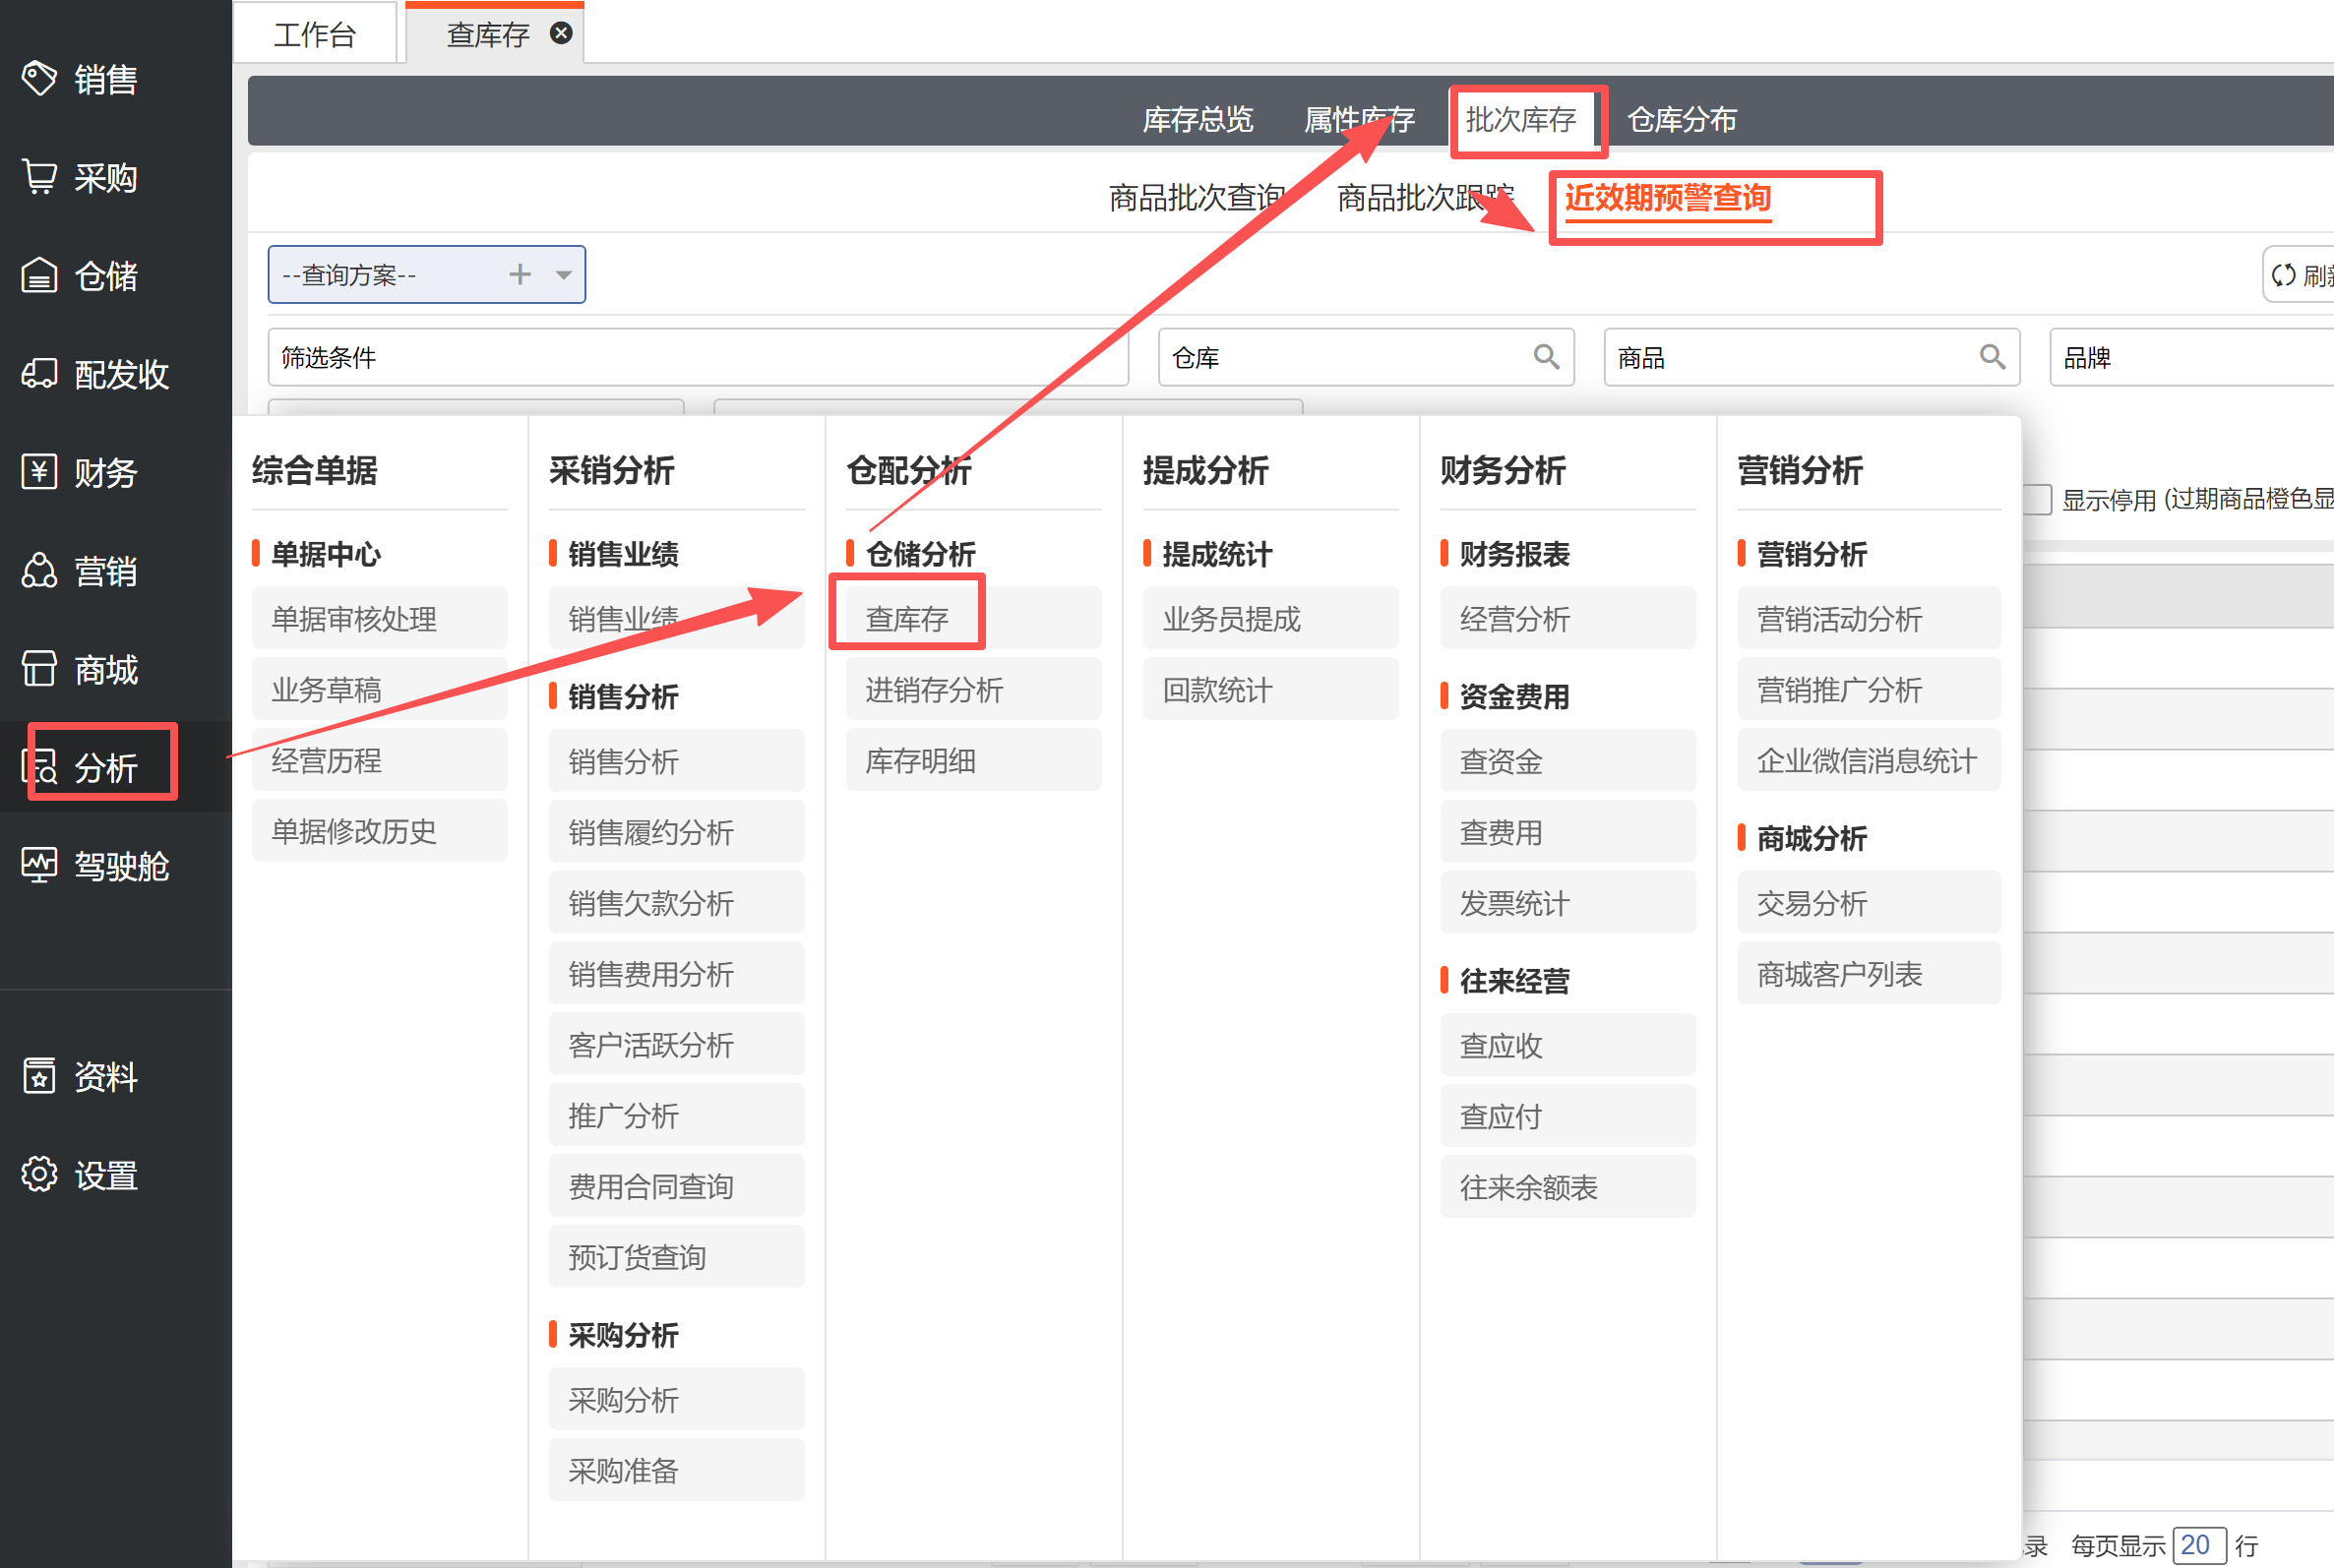Select the 库存总览 tab
Screen dimensions: 2334x1568
pyautogui.click(x=1198, y=120)
